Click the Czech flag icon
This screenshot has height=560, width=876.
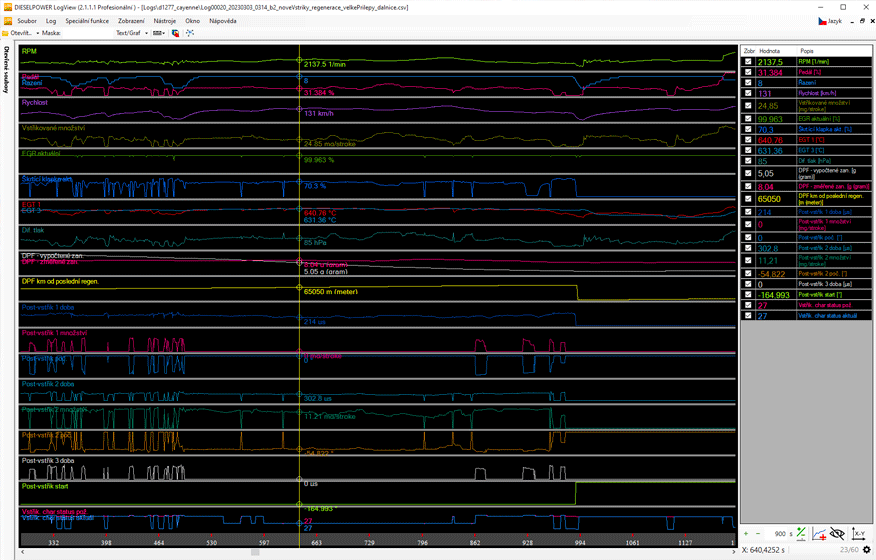[822, 21]
